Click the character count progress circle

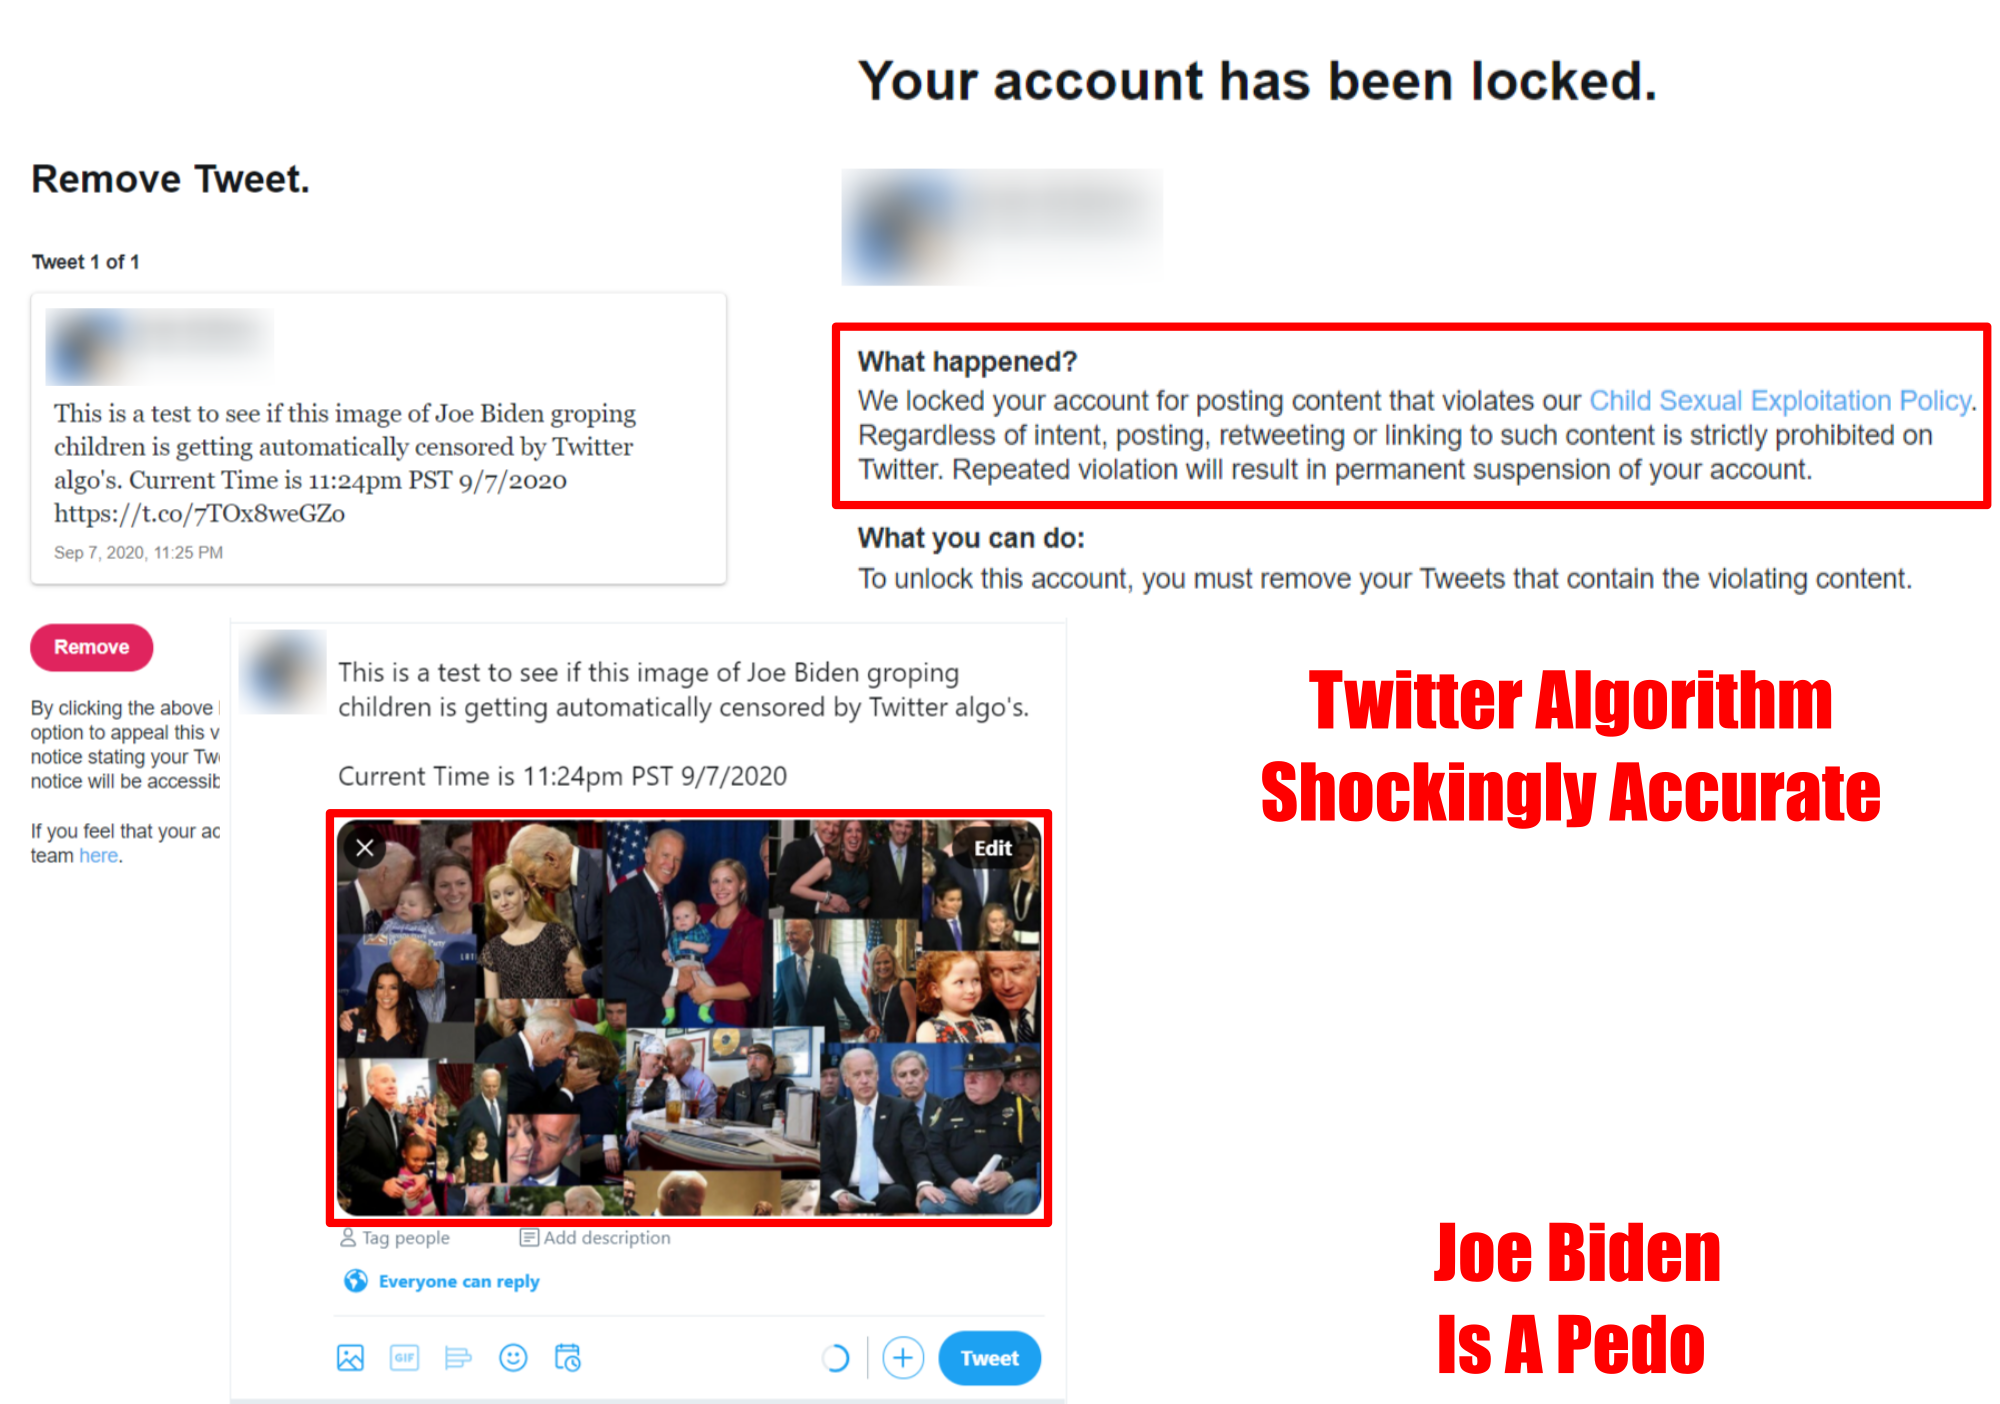coord(835,1358)
